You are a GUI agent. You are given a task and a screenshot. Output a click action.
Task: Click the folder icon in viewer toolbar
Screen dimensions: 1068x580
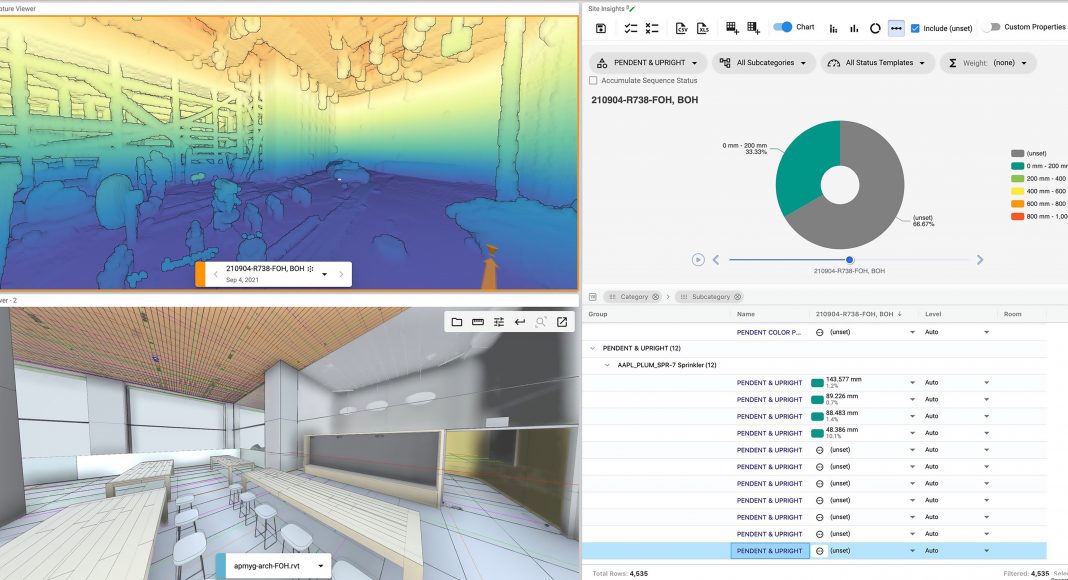[456, 322]
